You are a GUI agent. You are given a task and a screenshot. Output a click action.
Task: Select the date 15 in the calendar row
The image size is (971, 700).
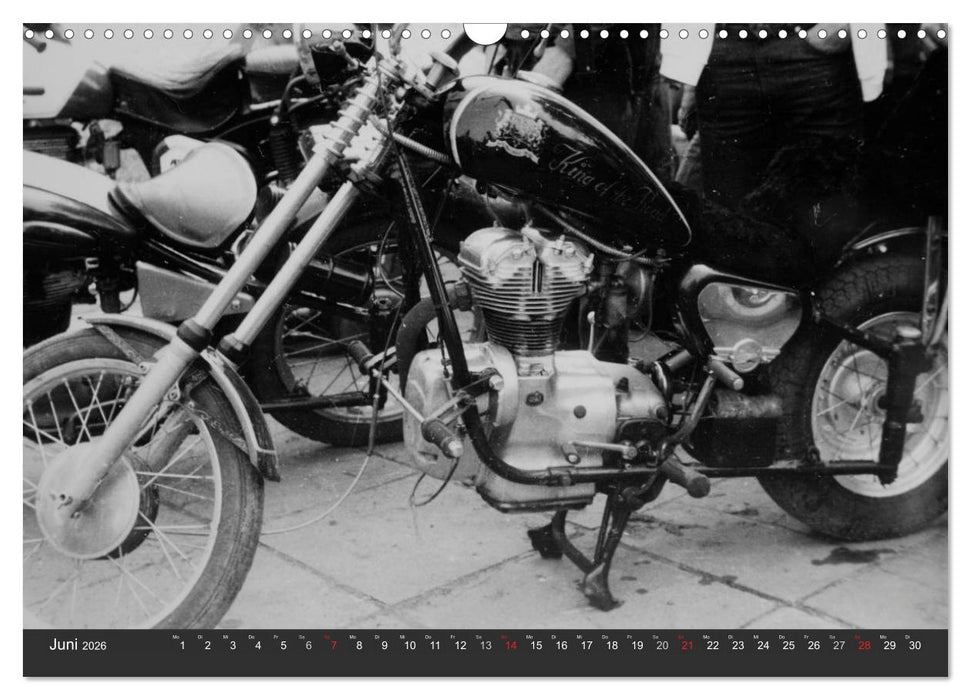pyautogui.click(x=537, y=644)
